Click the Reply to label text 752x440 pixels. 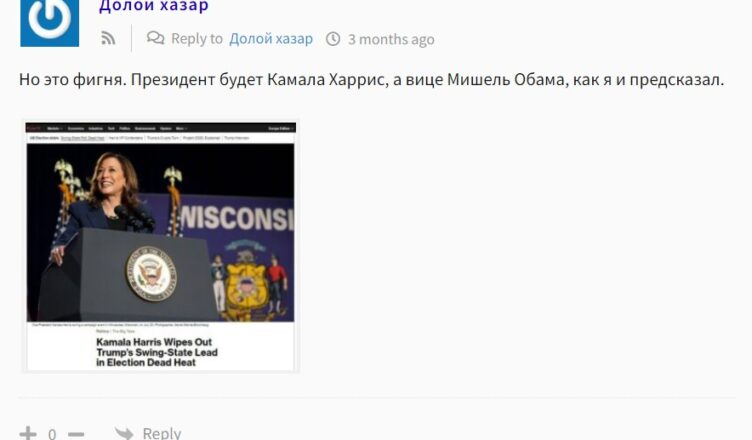point(197,38)
